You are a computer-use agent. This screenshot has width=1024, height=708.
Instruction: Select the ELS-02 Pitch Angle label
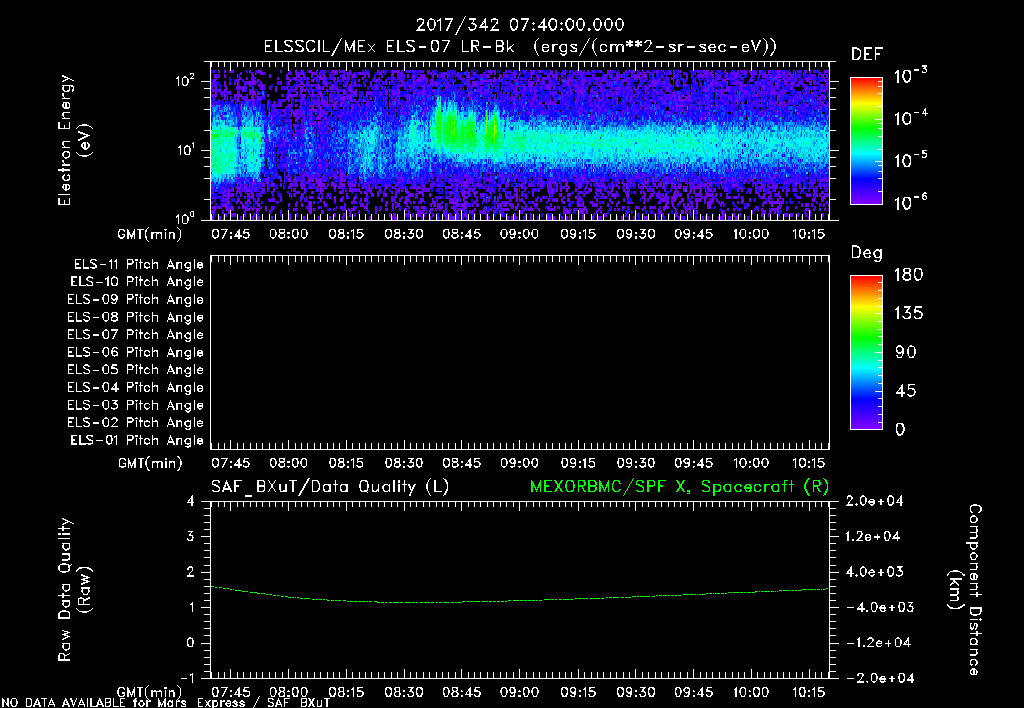[135, 423]
